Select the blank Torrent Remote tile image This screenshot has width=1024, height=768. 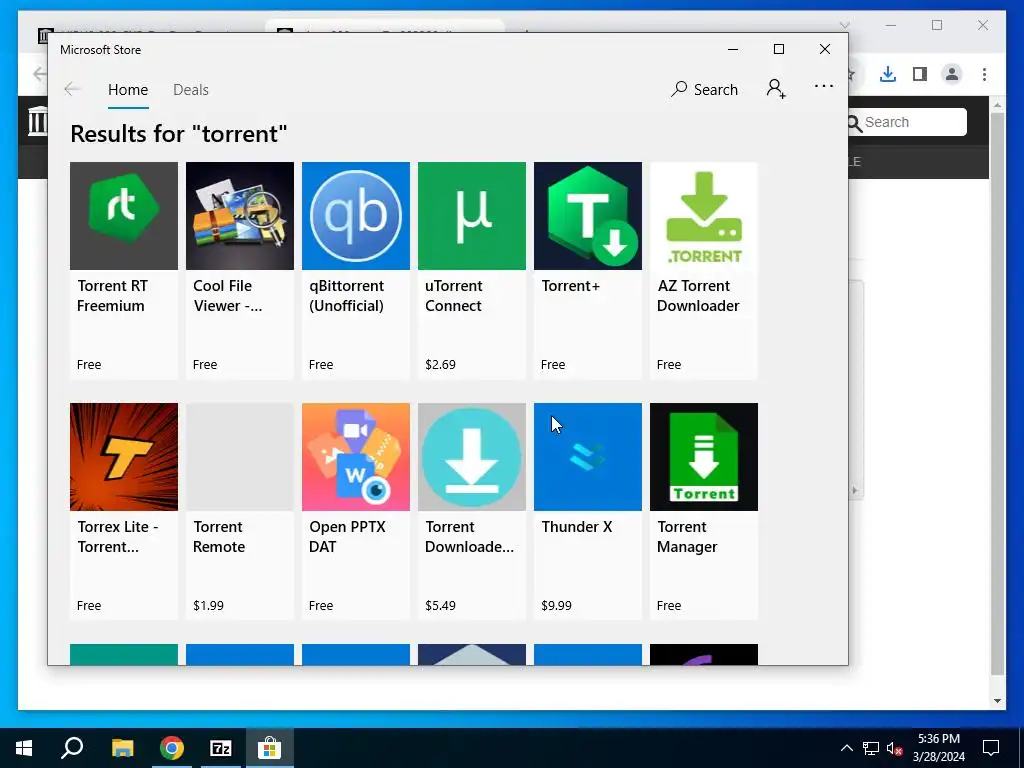[x=240, y=456]
